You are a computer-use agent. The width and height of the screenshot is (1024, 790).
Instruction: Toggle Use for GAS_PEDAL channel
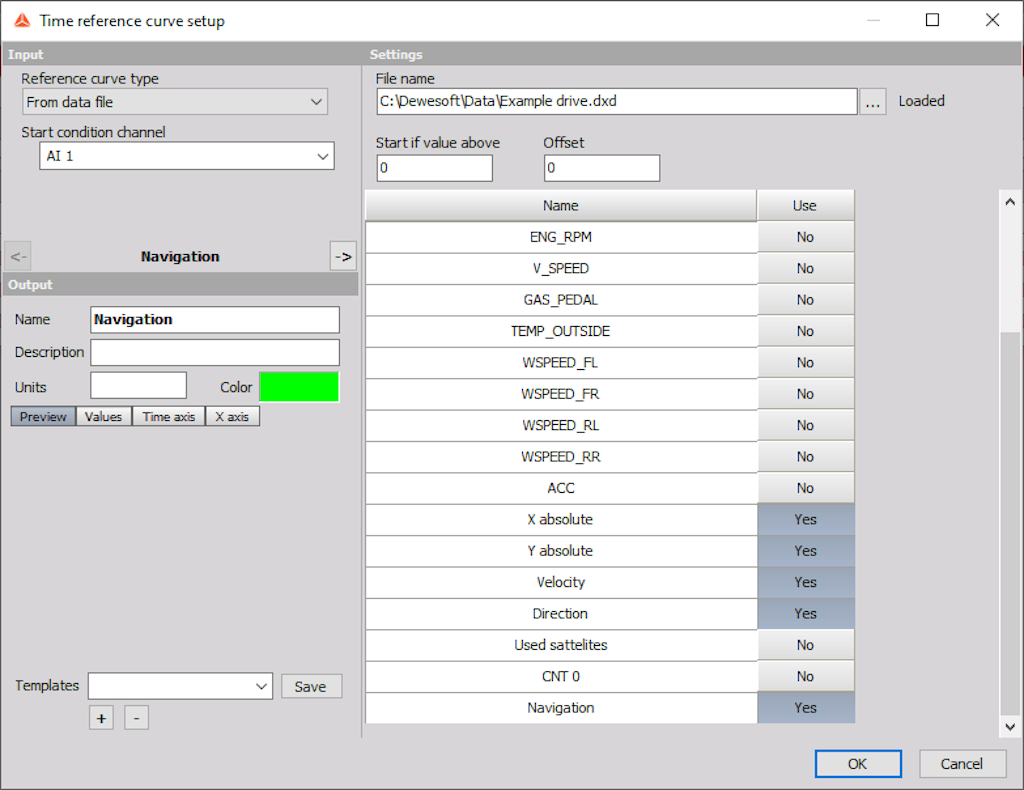pyautogui.click(x=805, y=300)
